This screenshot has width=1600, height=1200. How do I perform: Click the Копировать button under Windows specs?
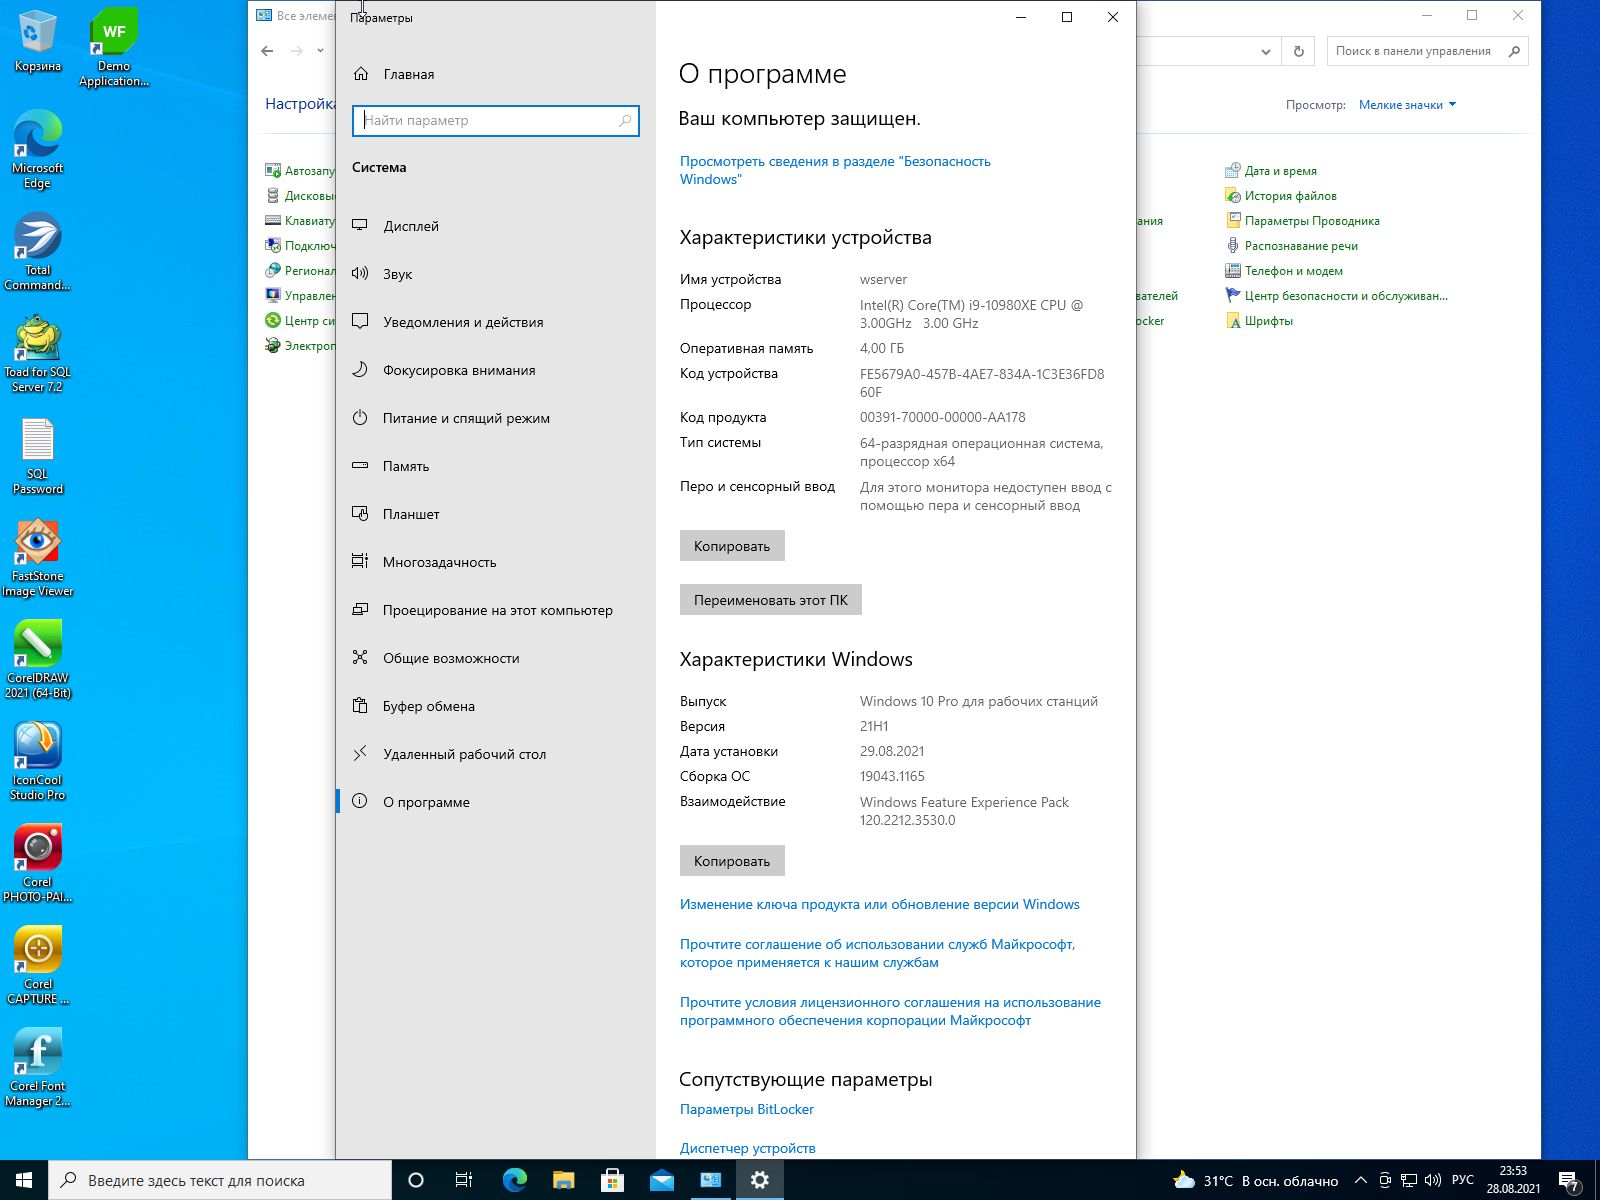pos(732,861)
